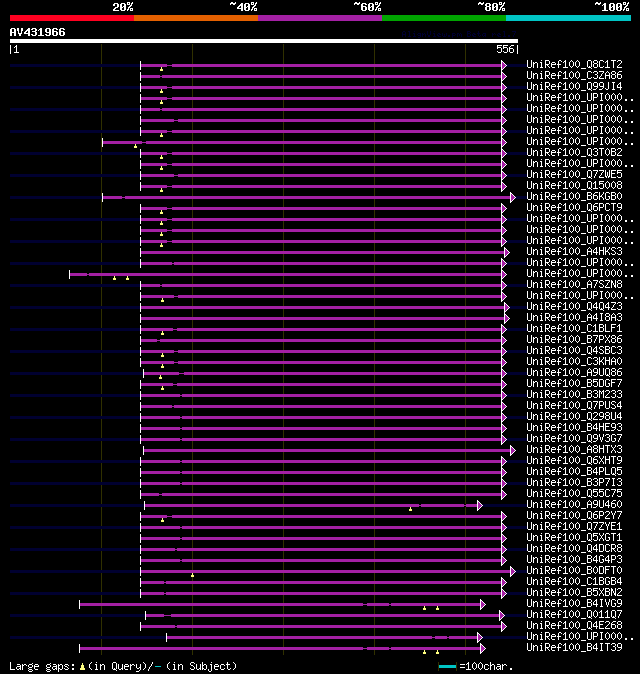
Task: Select the UniRef100_Q7ZYE1 label
Action: coord(574,527)
